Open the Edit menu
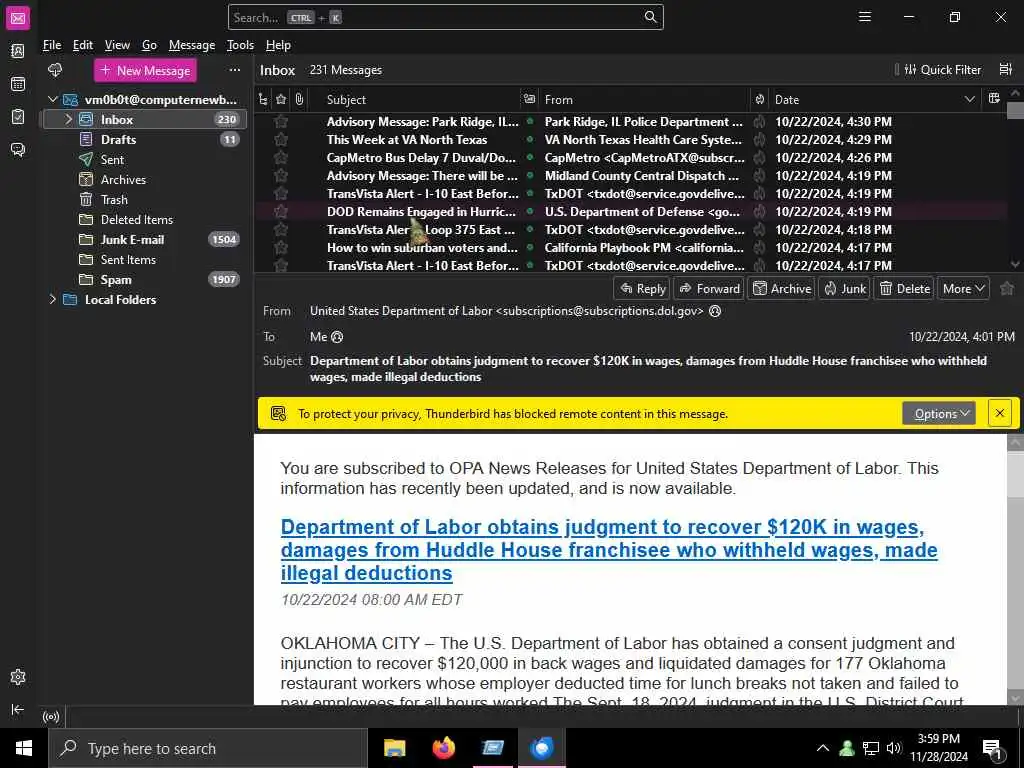The height and width of the screenshot is (768, 1024). tap(83, 45)
